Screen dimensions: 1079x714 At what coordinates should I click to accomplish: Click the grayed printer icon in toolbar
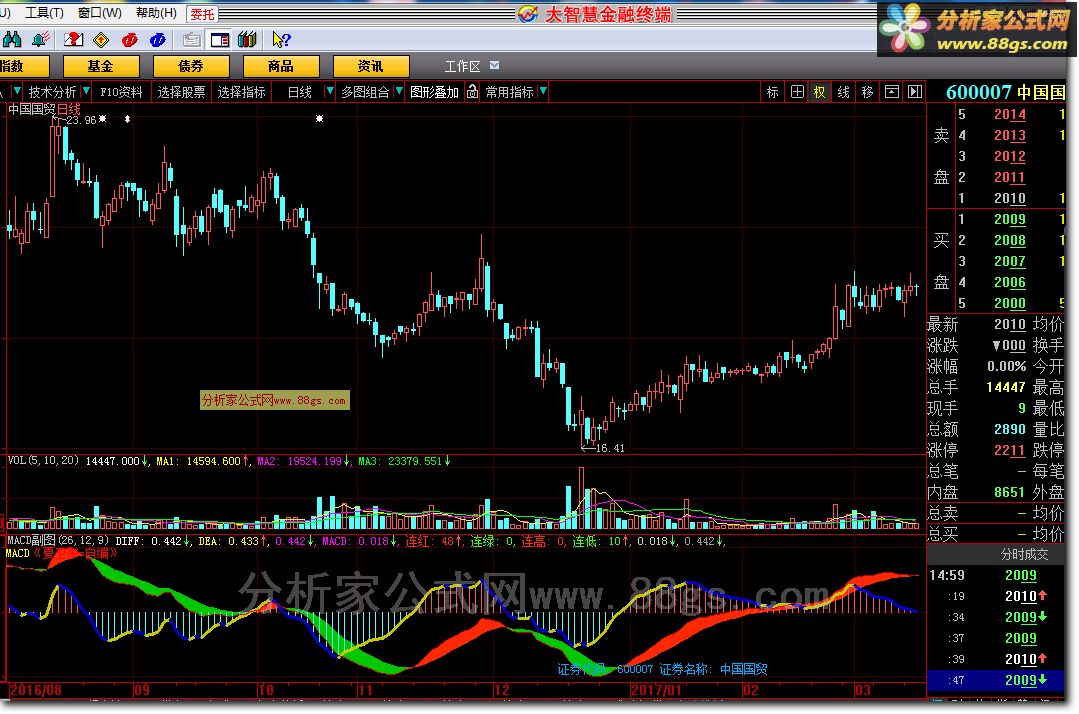pyautogui.click(x=191, y=40)
